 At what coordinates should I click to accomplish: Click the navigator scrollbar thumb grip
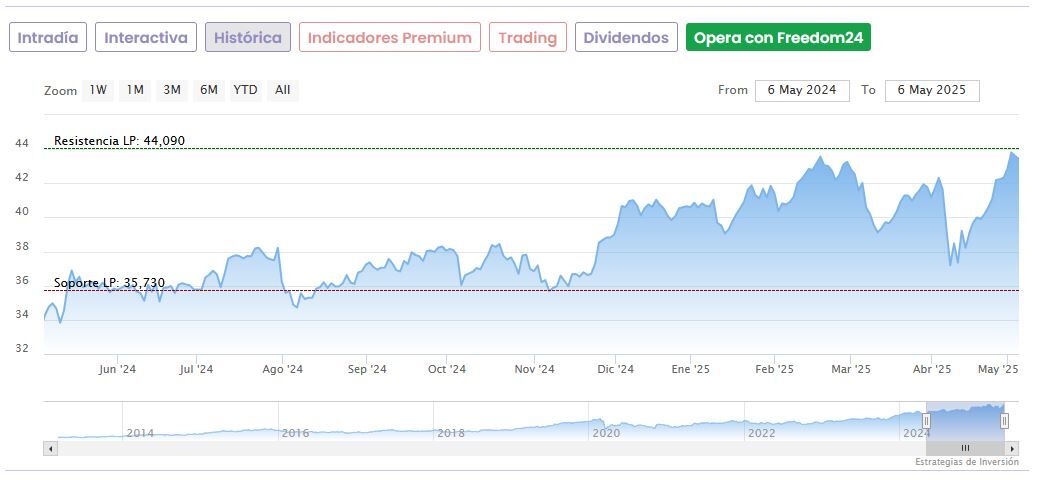click(965, 449)
